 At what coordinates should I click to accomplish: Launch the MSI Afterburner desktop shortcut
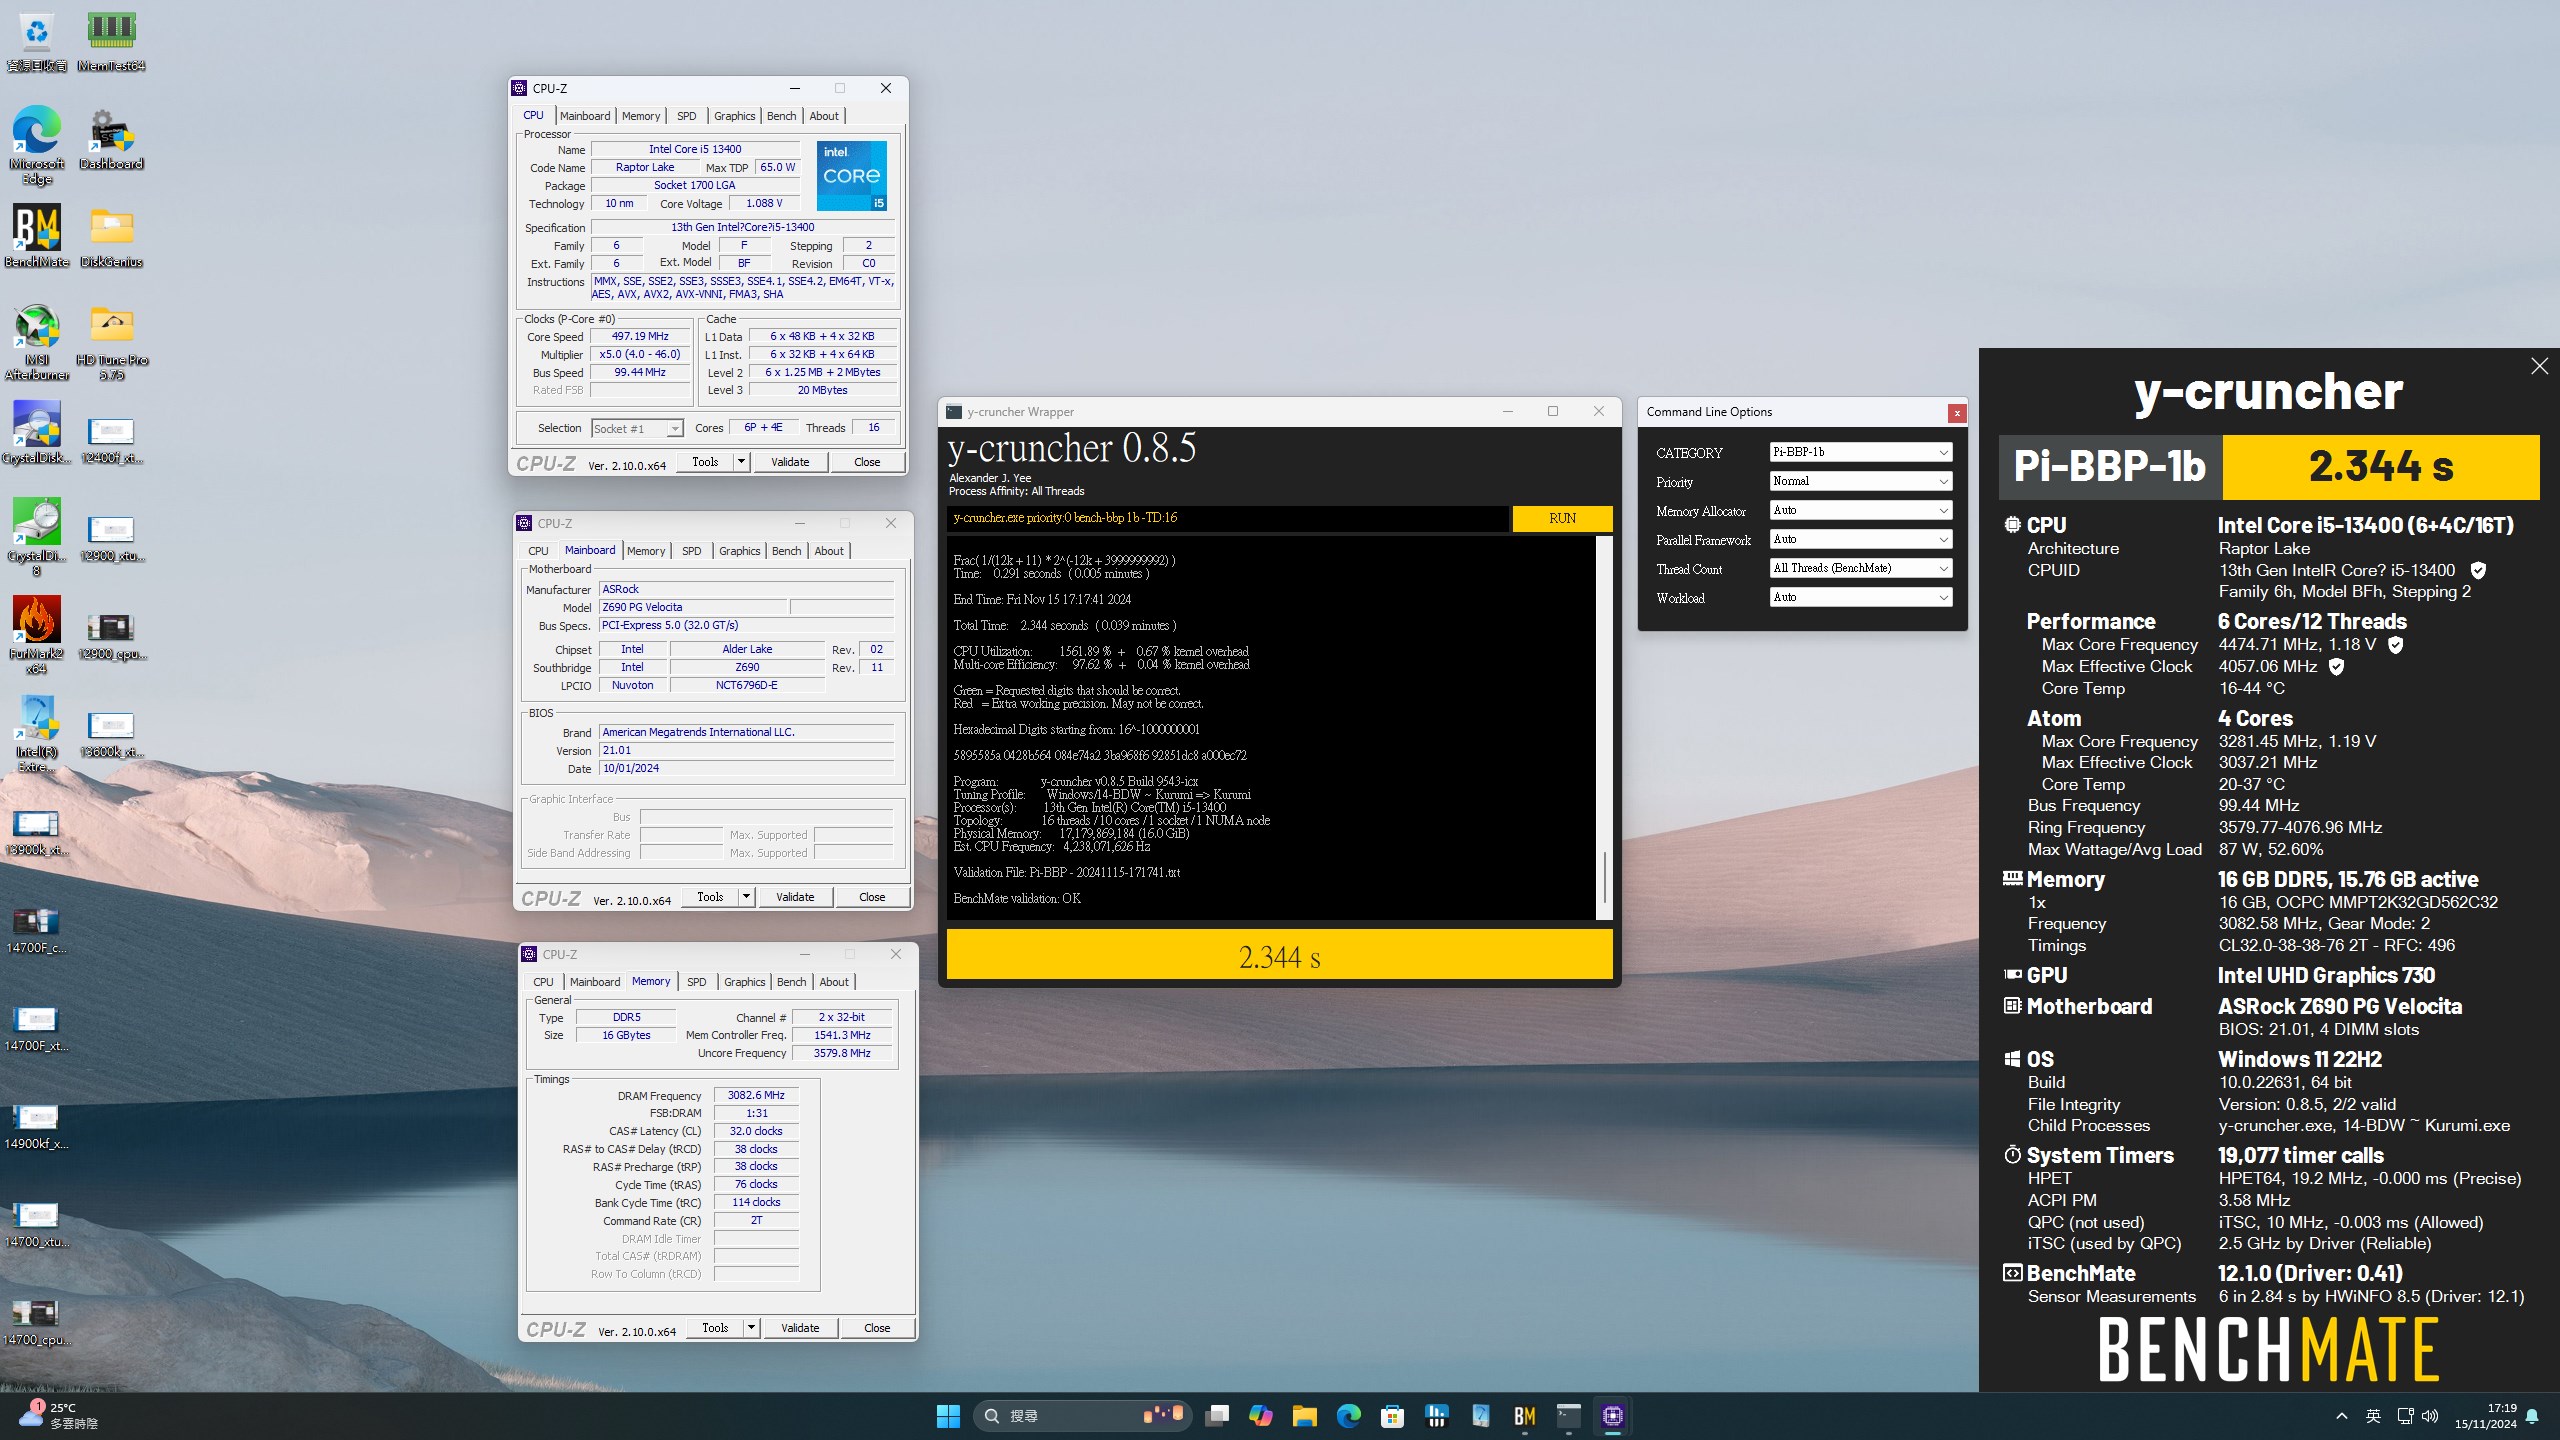37,342
